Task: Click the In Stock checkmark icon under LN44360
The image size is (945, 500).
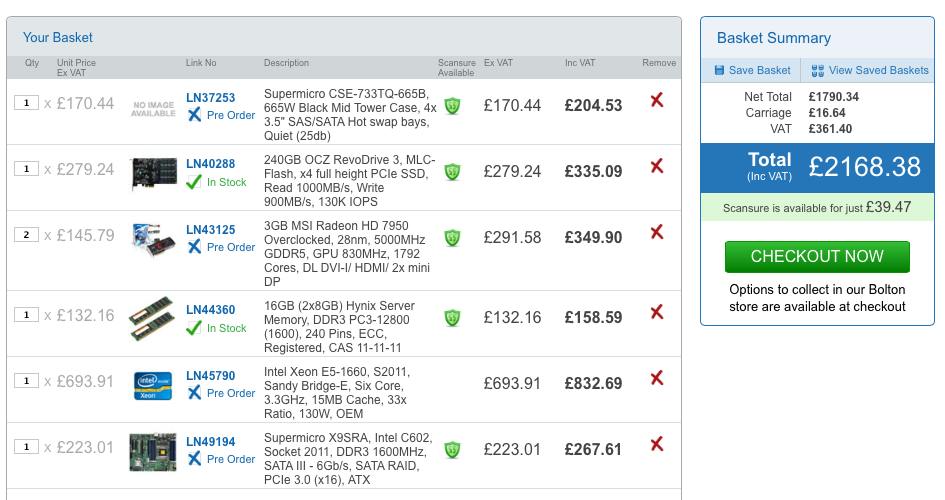Action: pos(194,328)
